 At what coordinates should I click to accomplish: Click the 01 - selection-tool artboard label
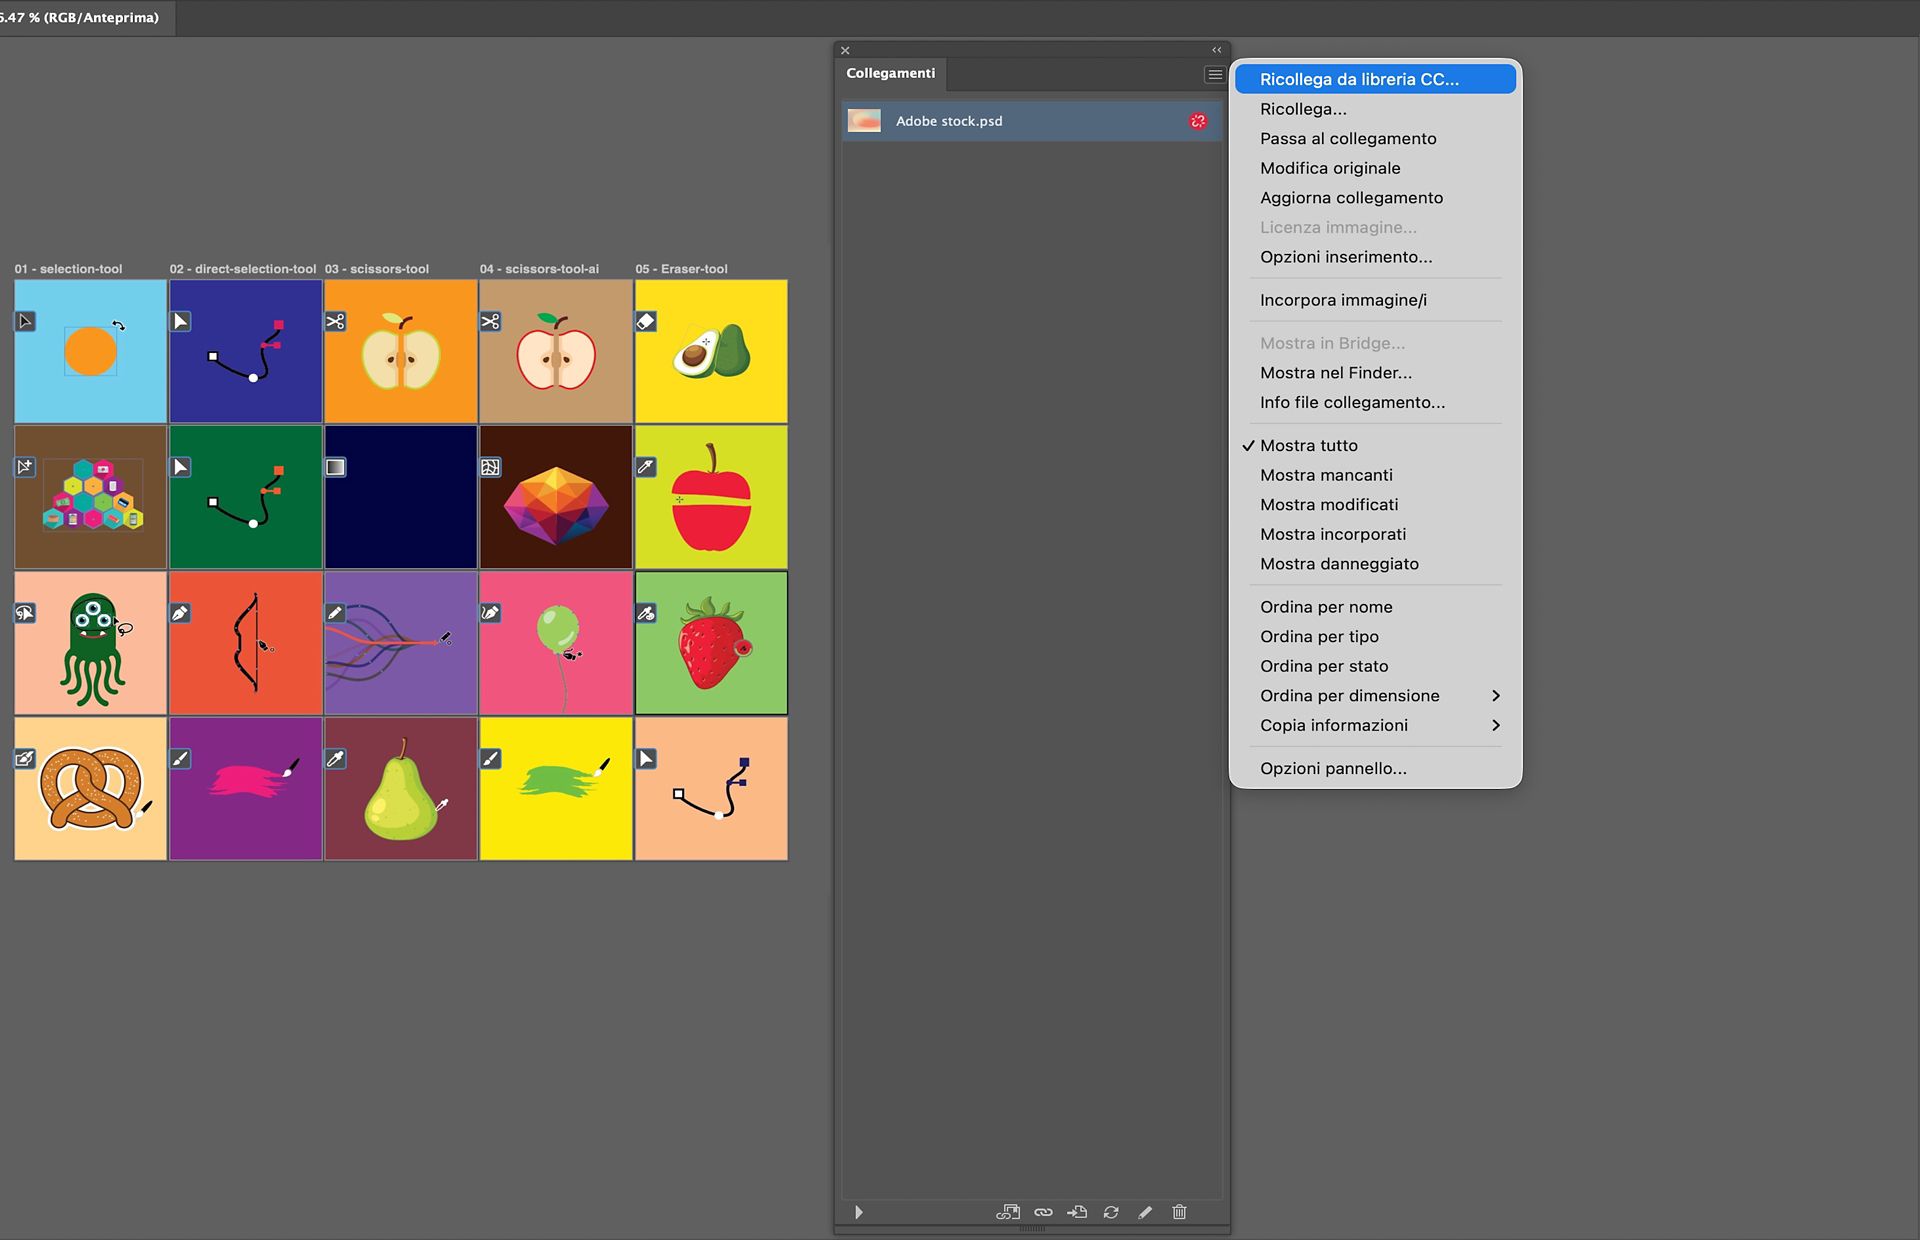point(68,269)
